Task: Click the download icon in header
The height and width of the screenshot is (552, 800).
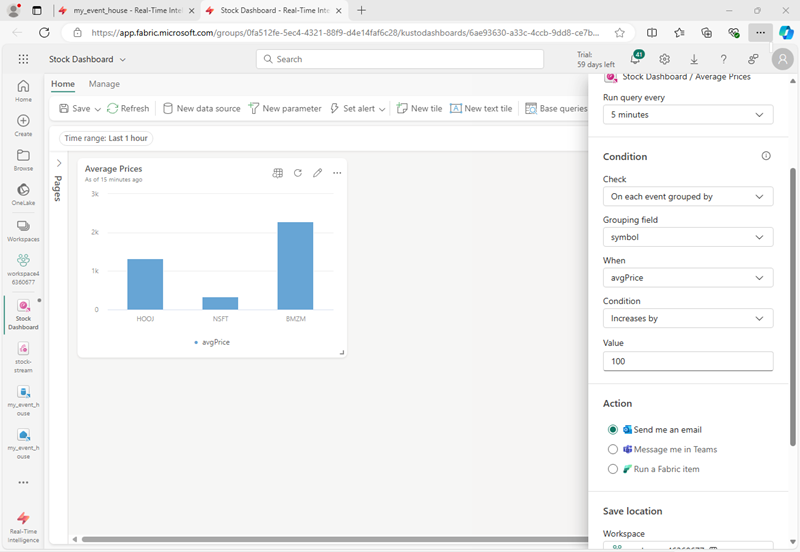Action: tap(694, 59)
